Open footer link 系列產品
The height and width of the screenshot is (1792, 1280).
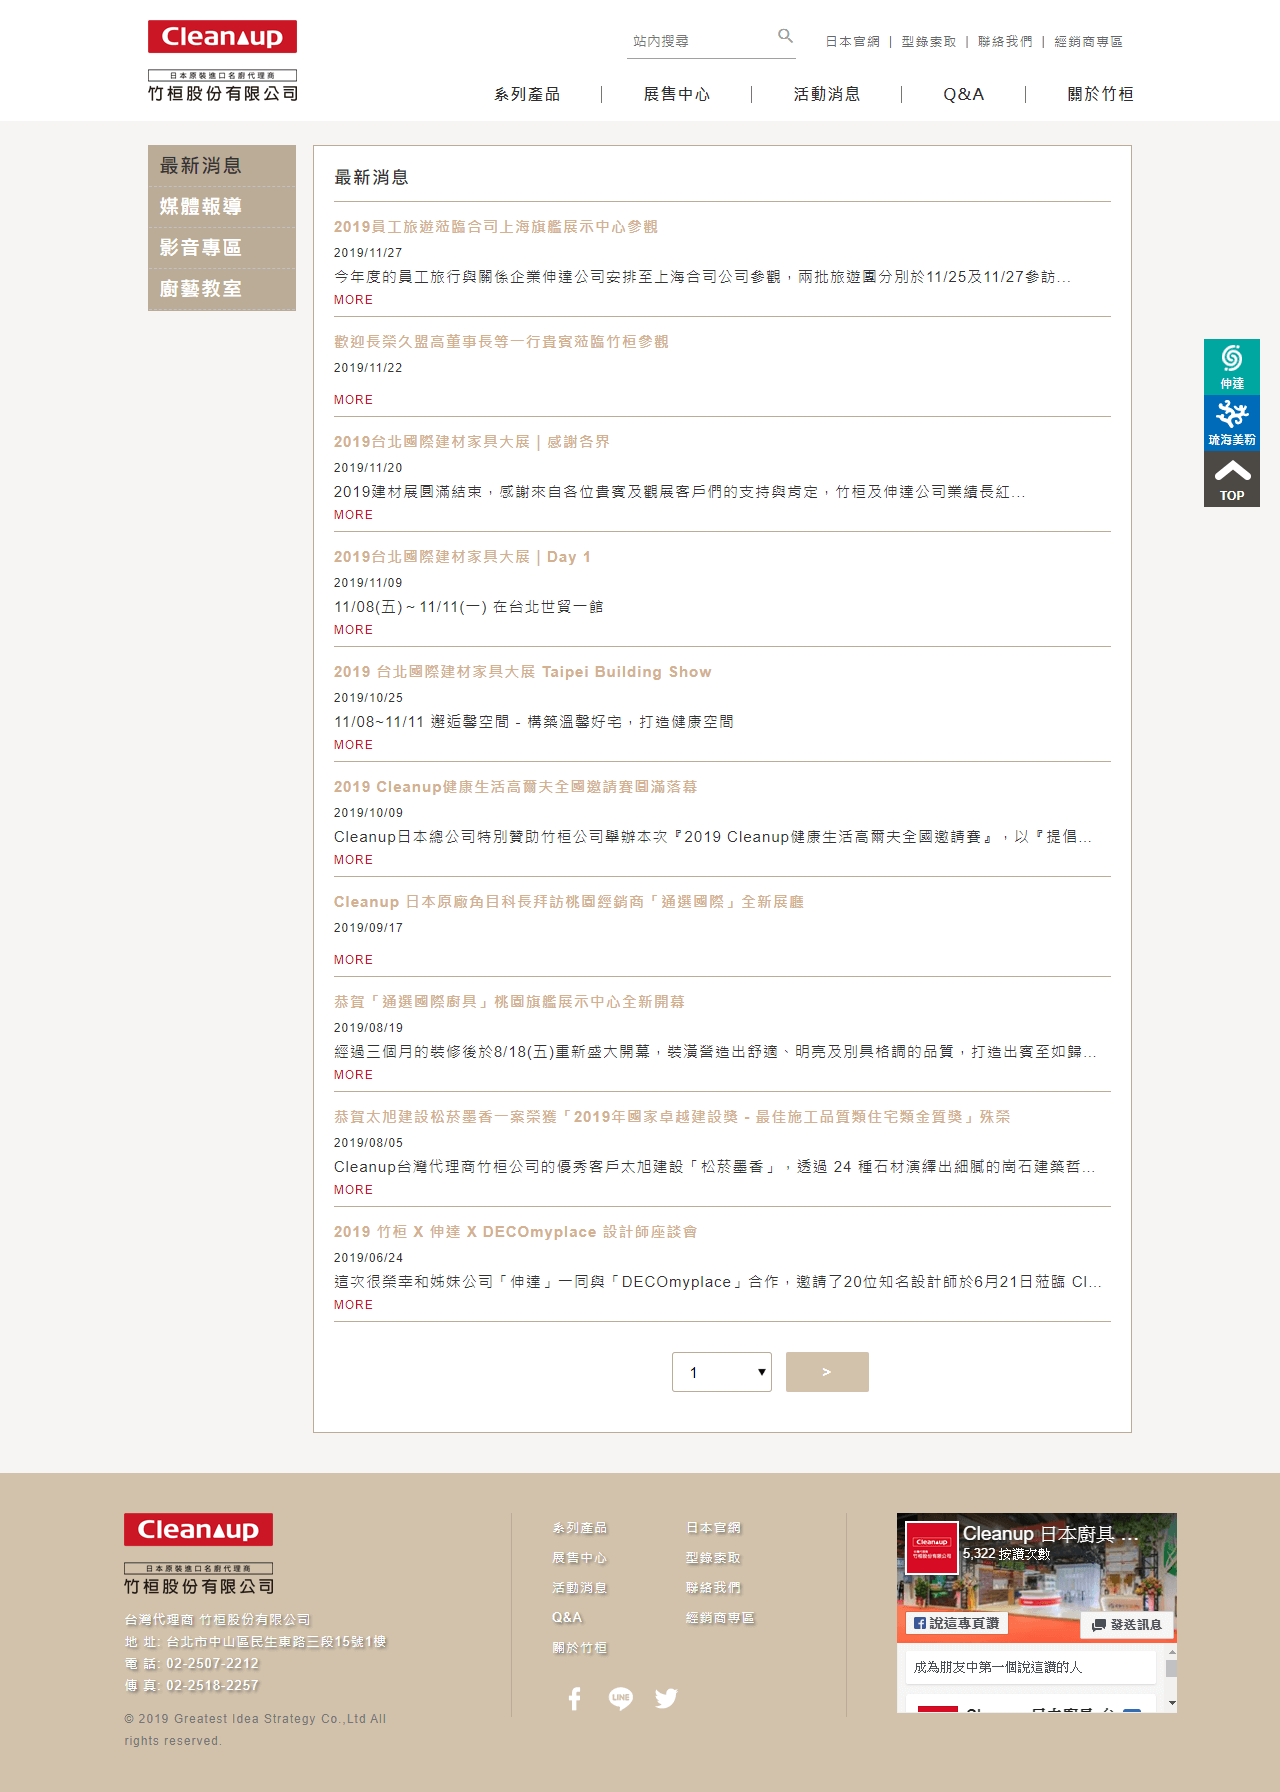point(580,1528)
